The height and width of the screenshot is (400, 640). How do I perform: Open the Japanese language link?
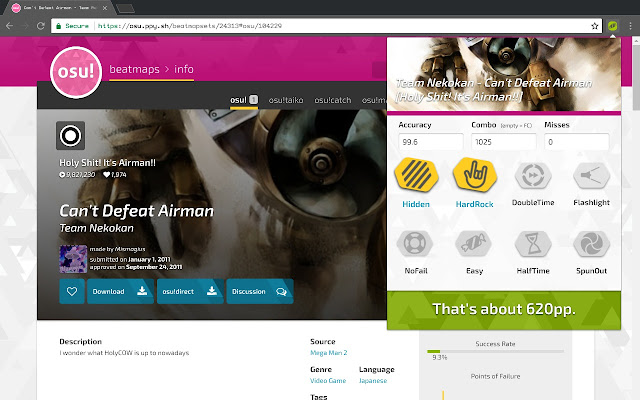[373, 380]
